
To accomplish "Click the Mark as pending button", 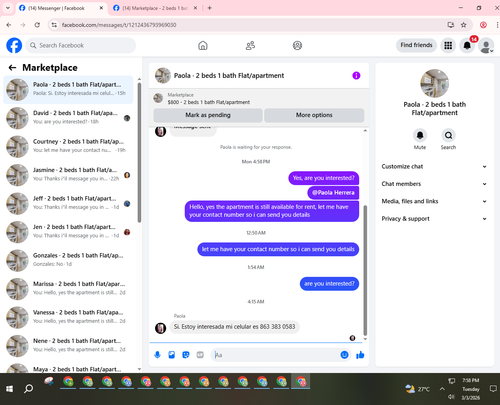I will tap(208, 115).
